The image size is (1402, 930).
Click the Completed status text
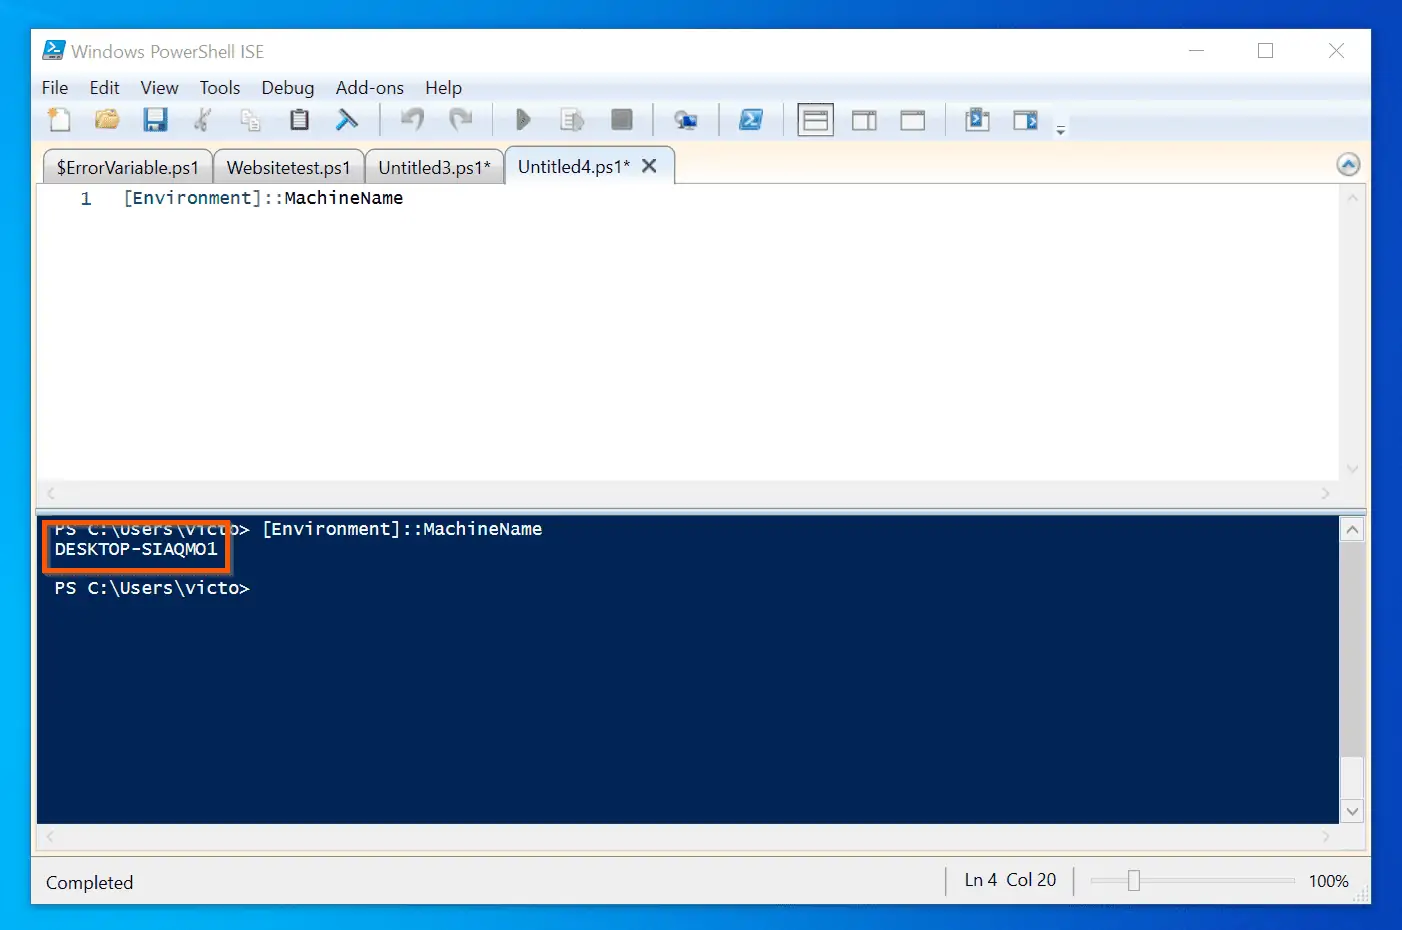89,882
